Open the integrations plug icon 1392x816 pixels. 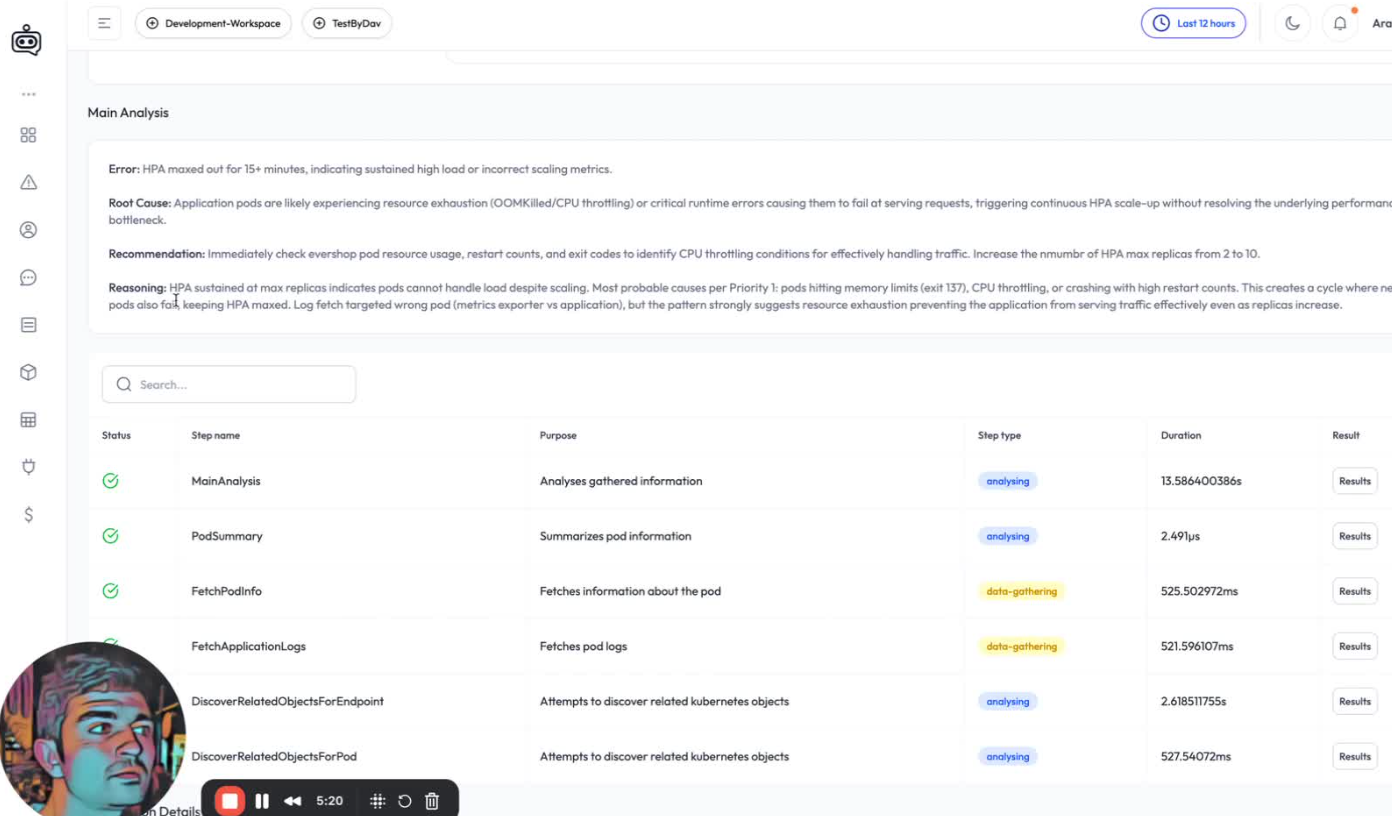(x=28, y=467)
